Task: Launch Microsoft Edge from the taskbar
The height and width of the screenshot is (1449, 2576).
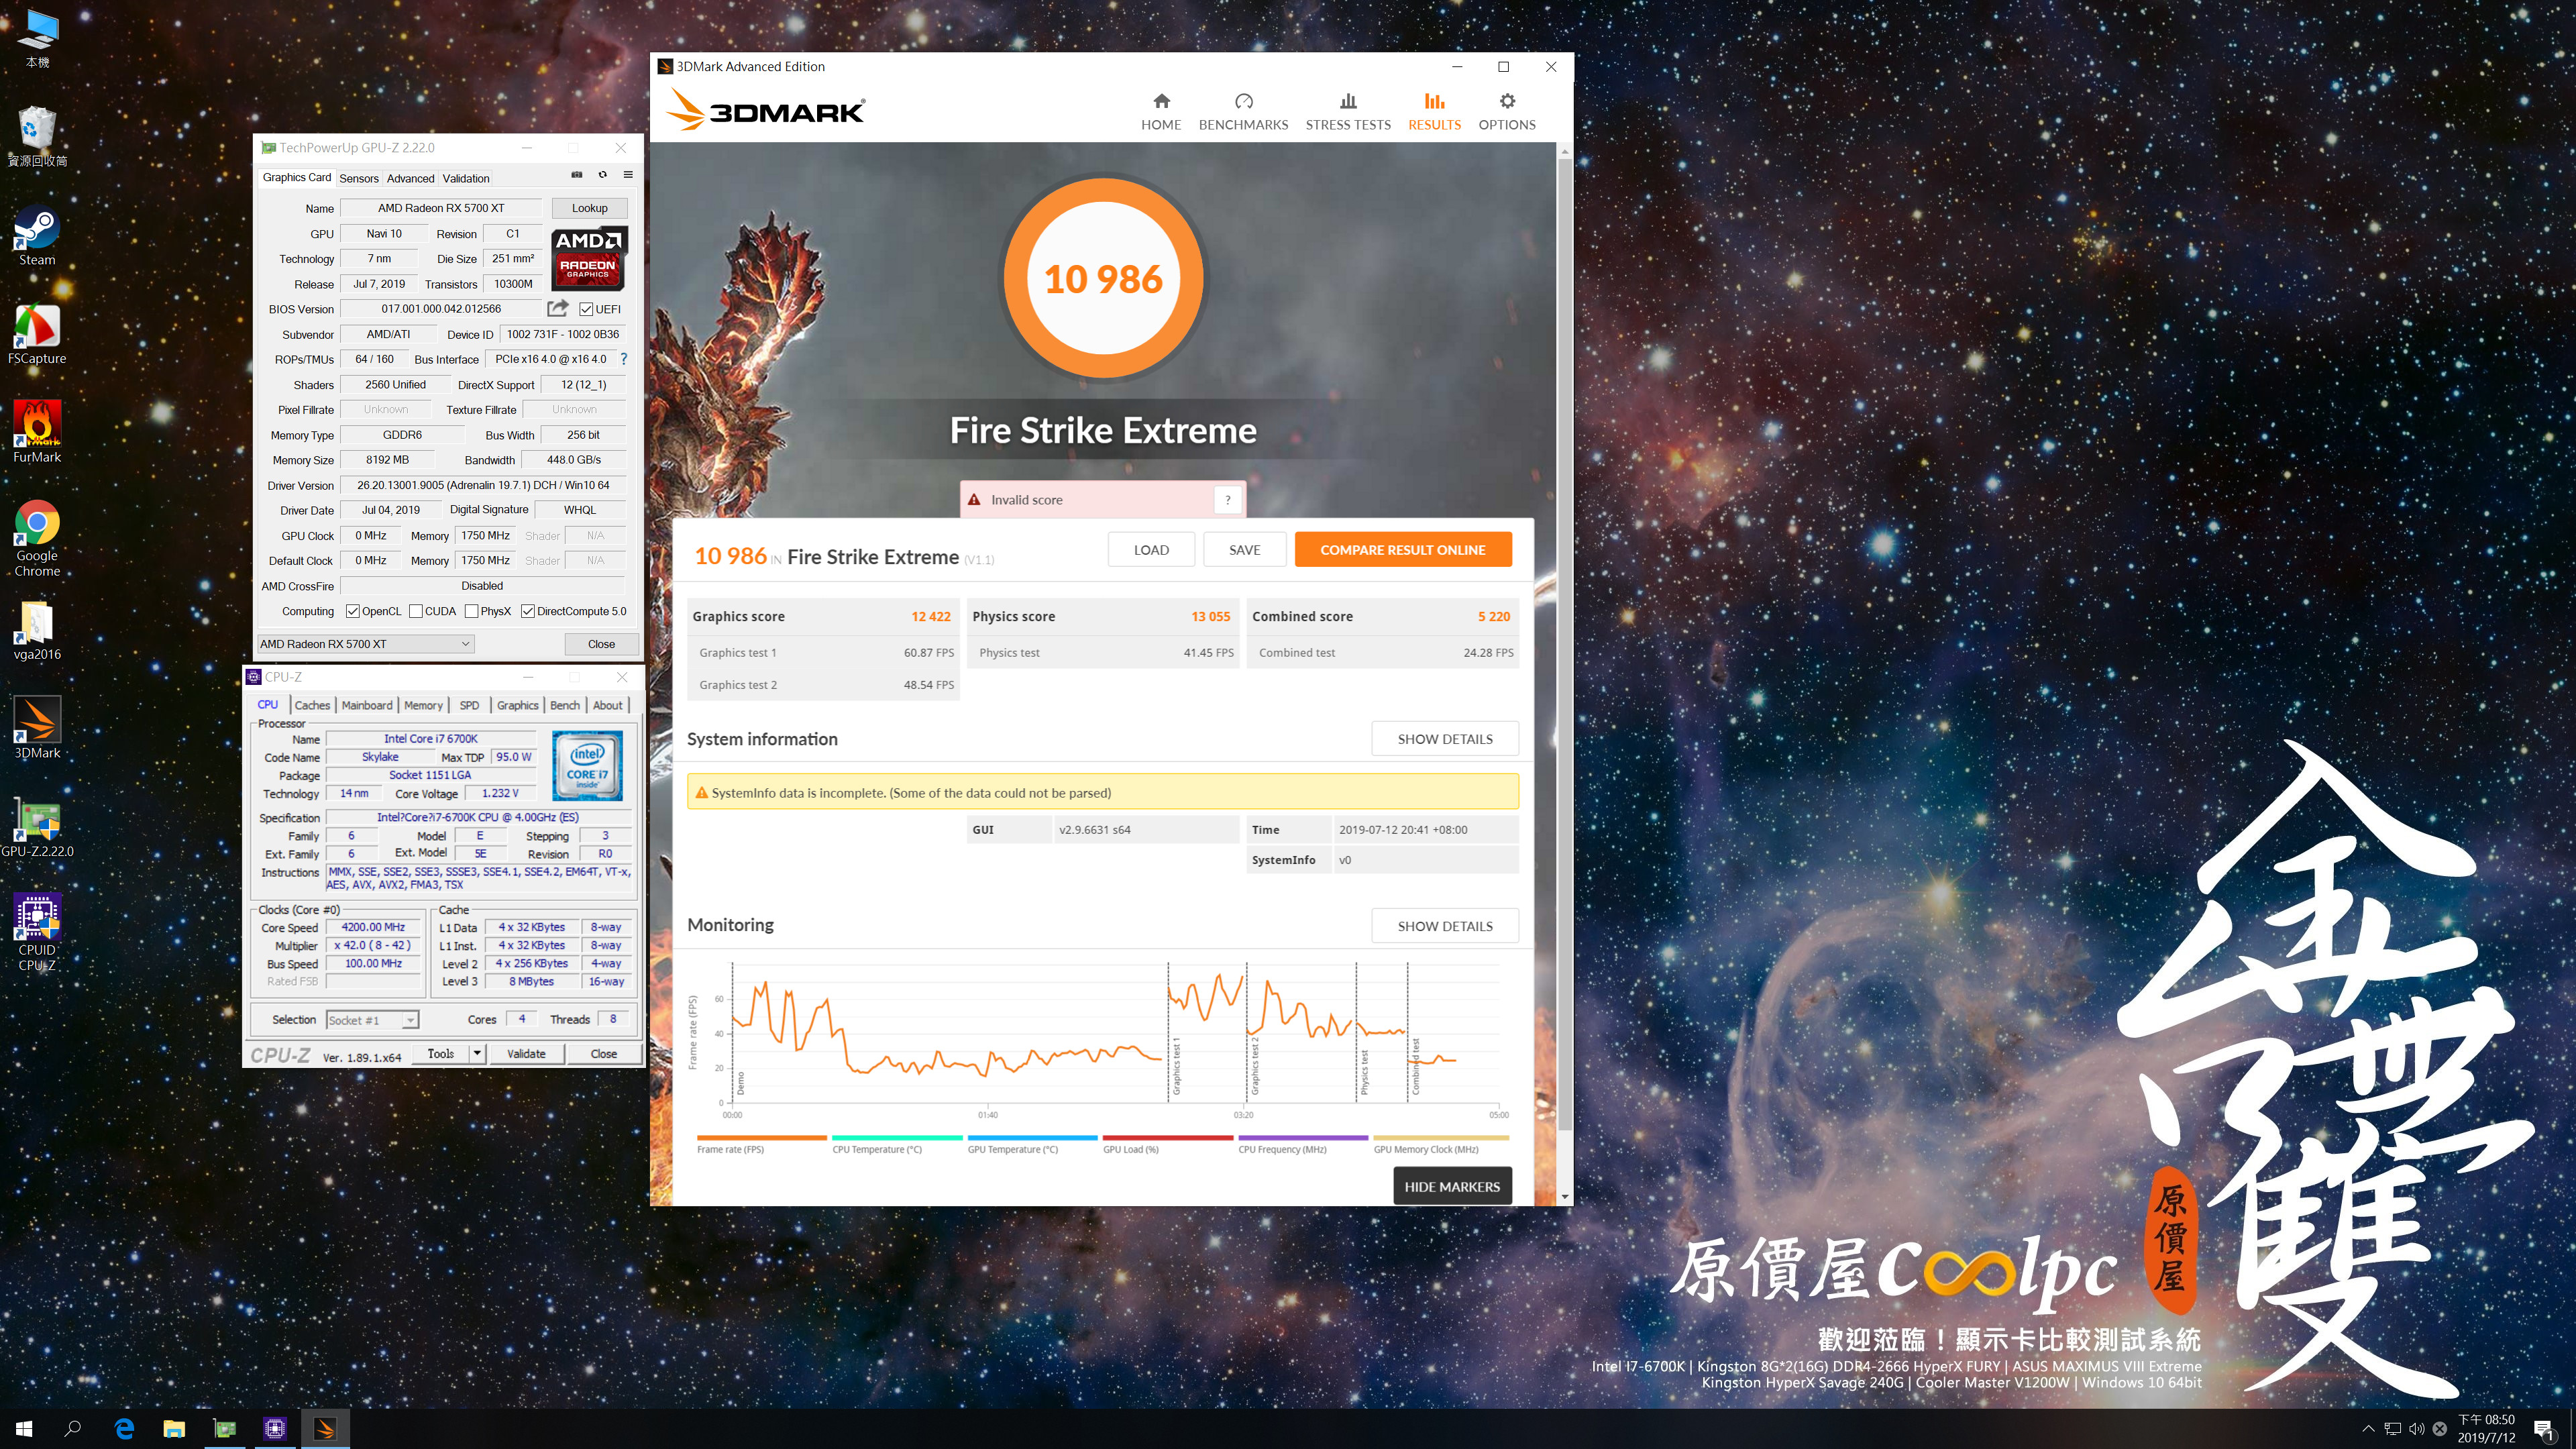Action: pyautogui.click(x=124, y=1429)
